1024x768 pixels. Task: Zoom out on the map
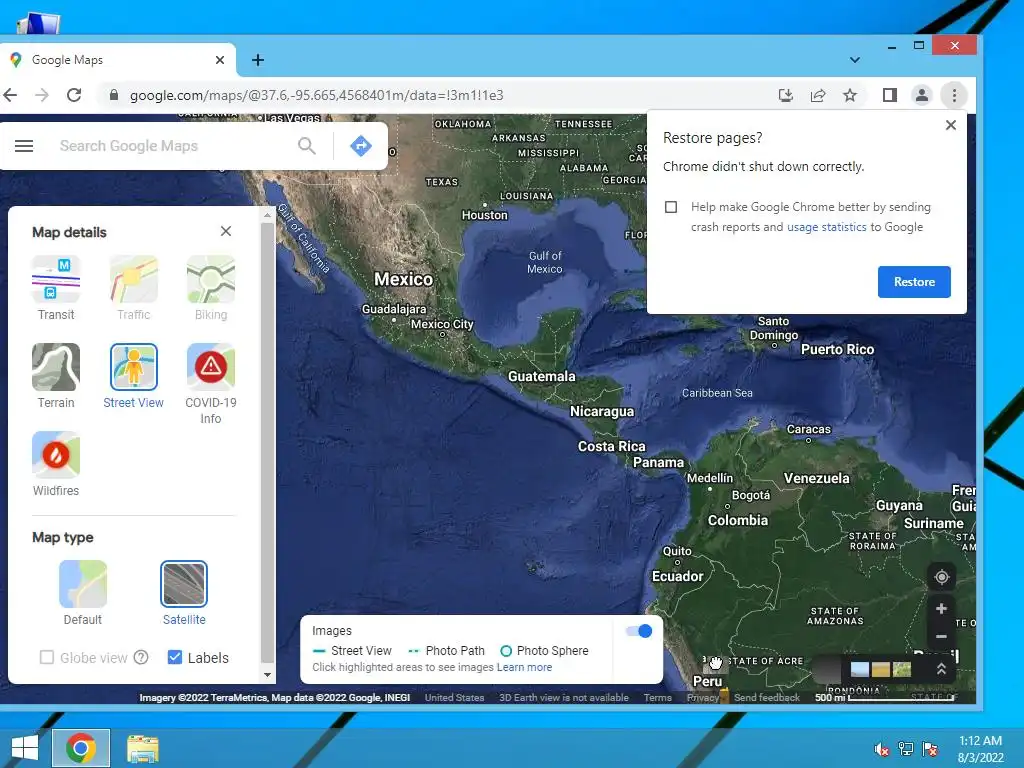point(941,636)
